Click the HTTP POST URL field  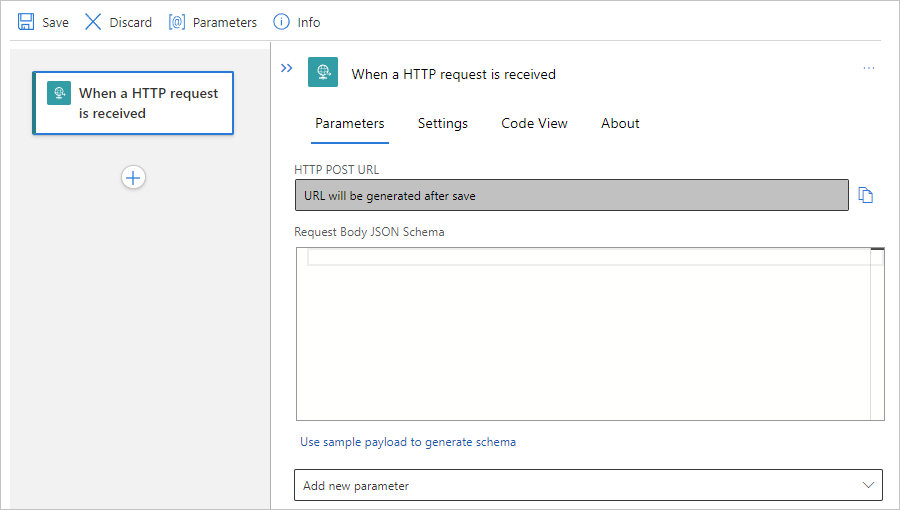[571, 196]
